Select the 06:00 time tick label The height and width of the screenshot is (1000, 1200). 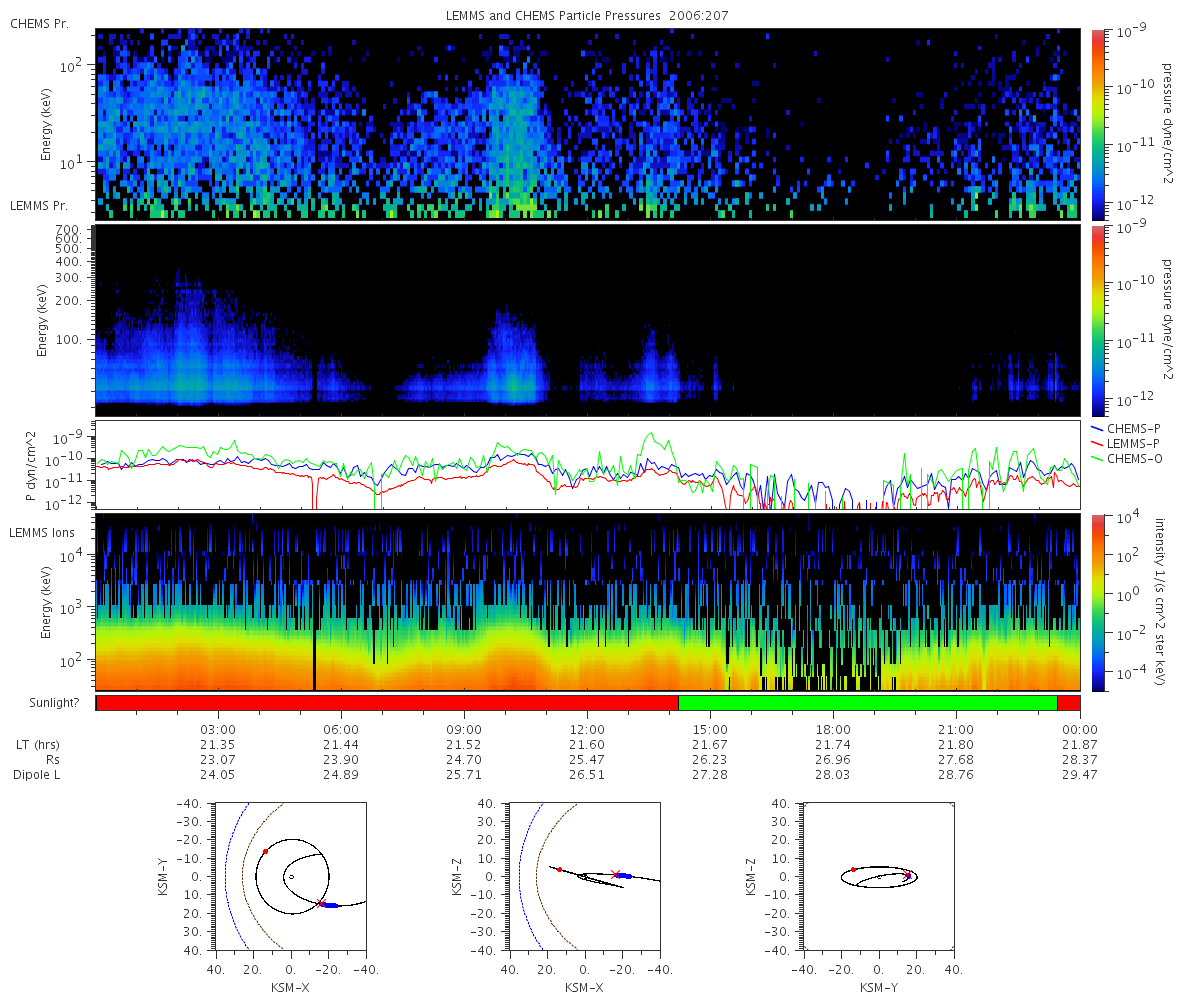(341, 729)
